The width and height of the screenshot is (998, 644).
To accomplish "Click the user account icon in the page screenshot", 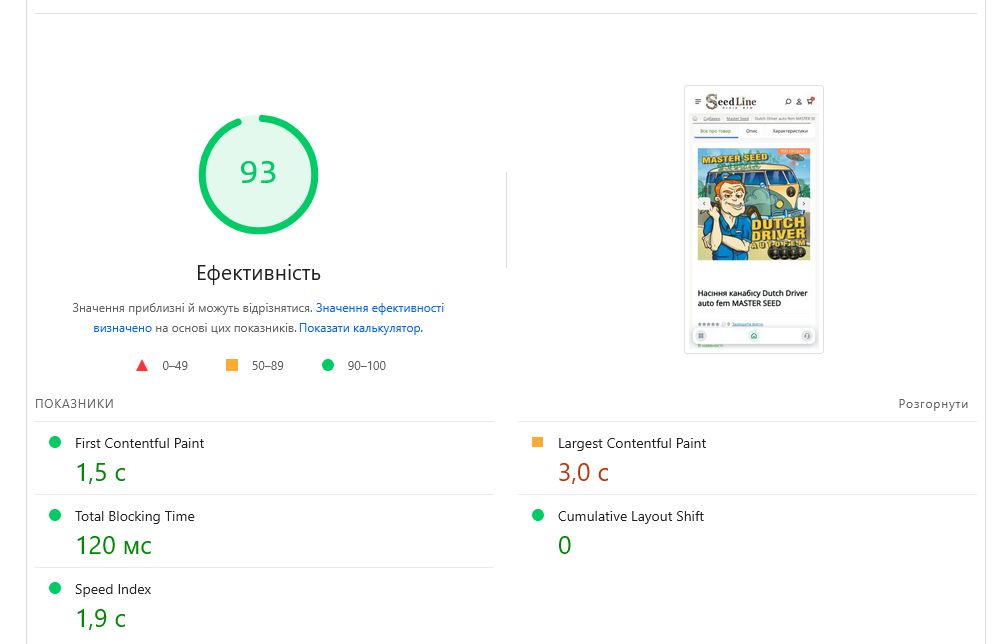I will pos(799,101).
